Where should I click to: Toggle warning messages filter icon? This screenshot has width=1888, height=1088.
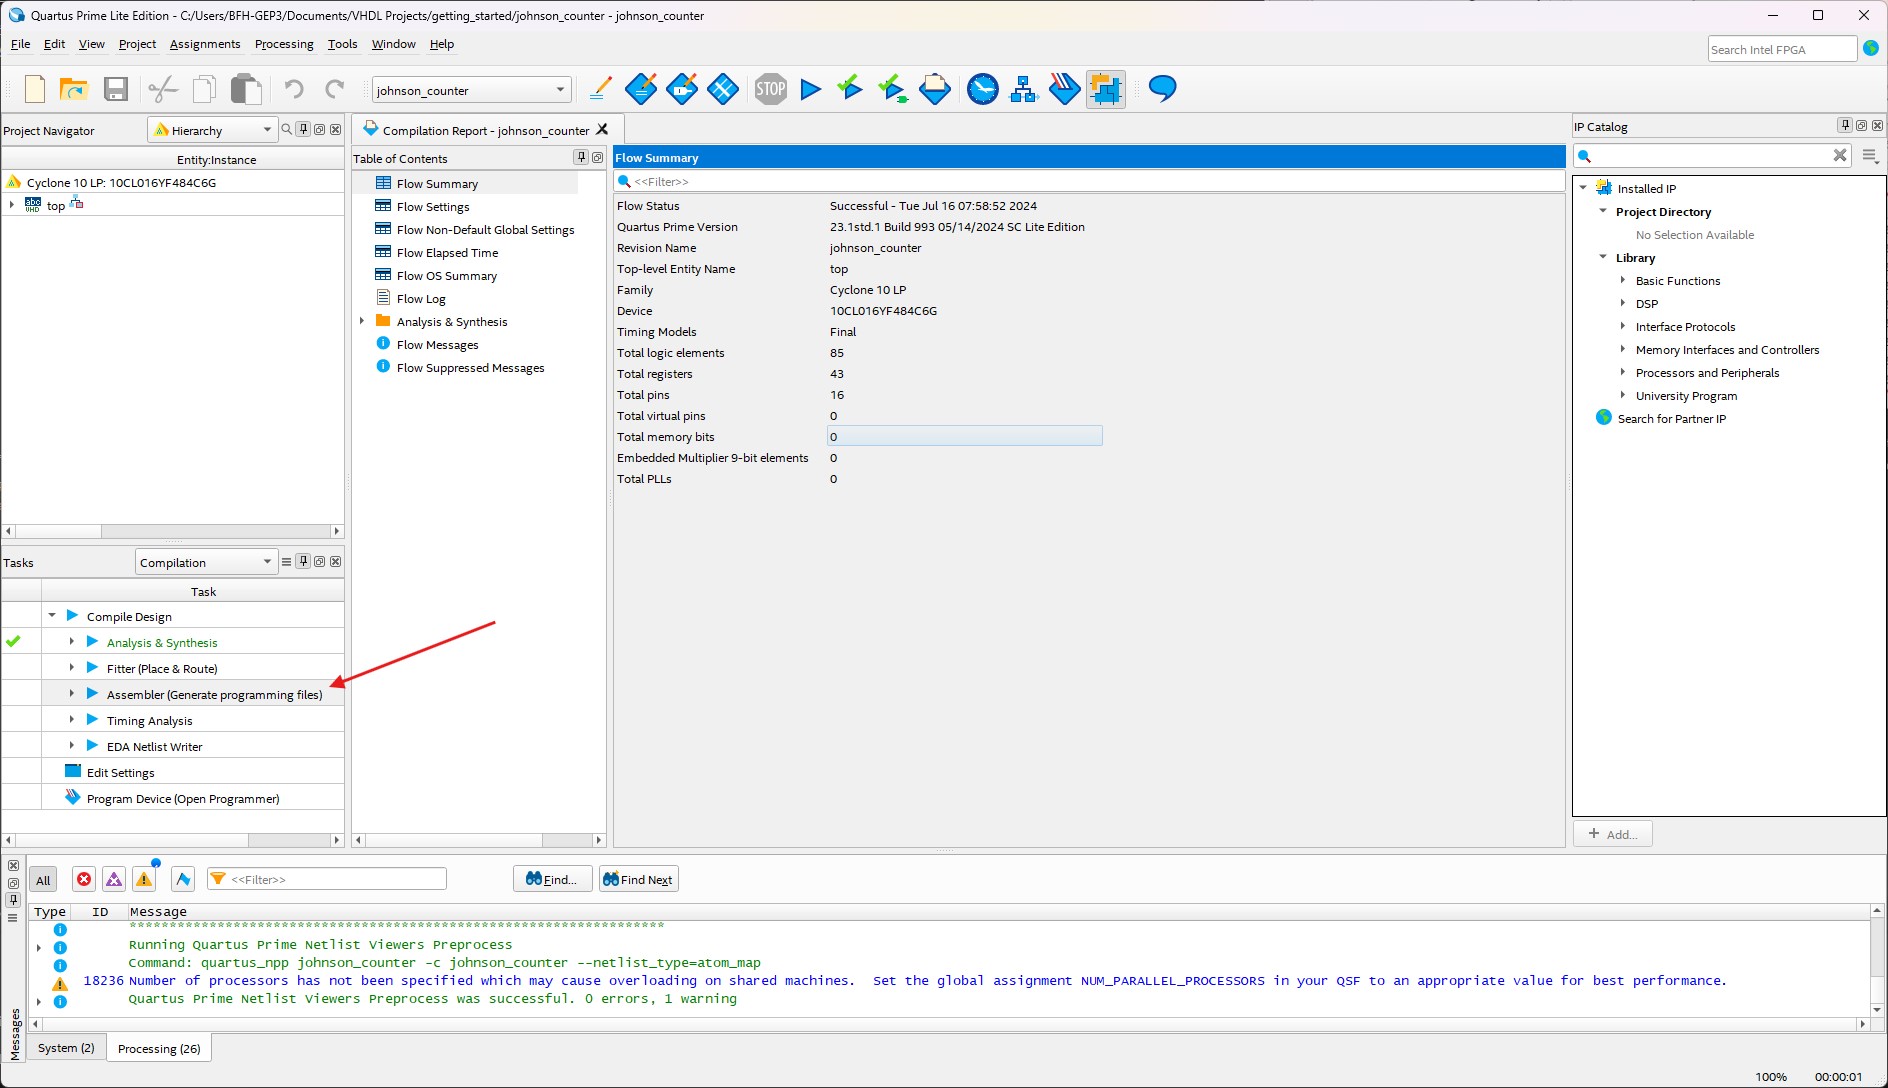tap(144, 880)
